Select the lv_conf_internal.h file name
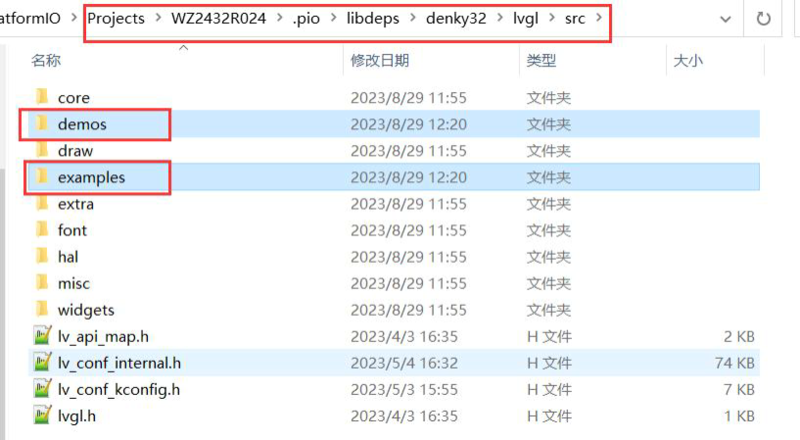Image resolution: width=800 pixels, height=440 pixels. pyautogui.click(x=119, y=363)
